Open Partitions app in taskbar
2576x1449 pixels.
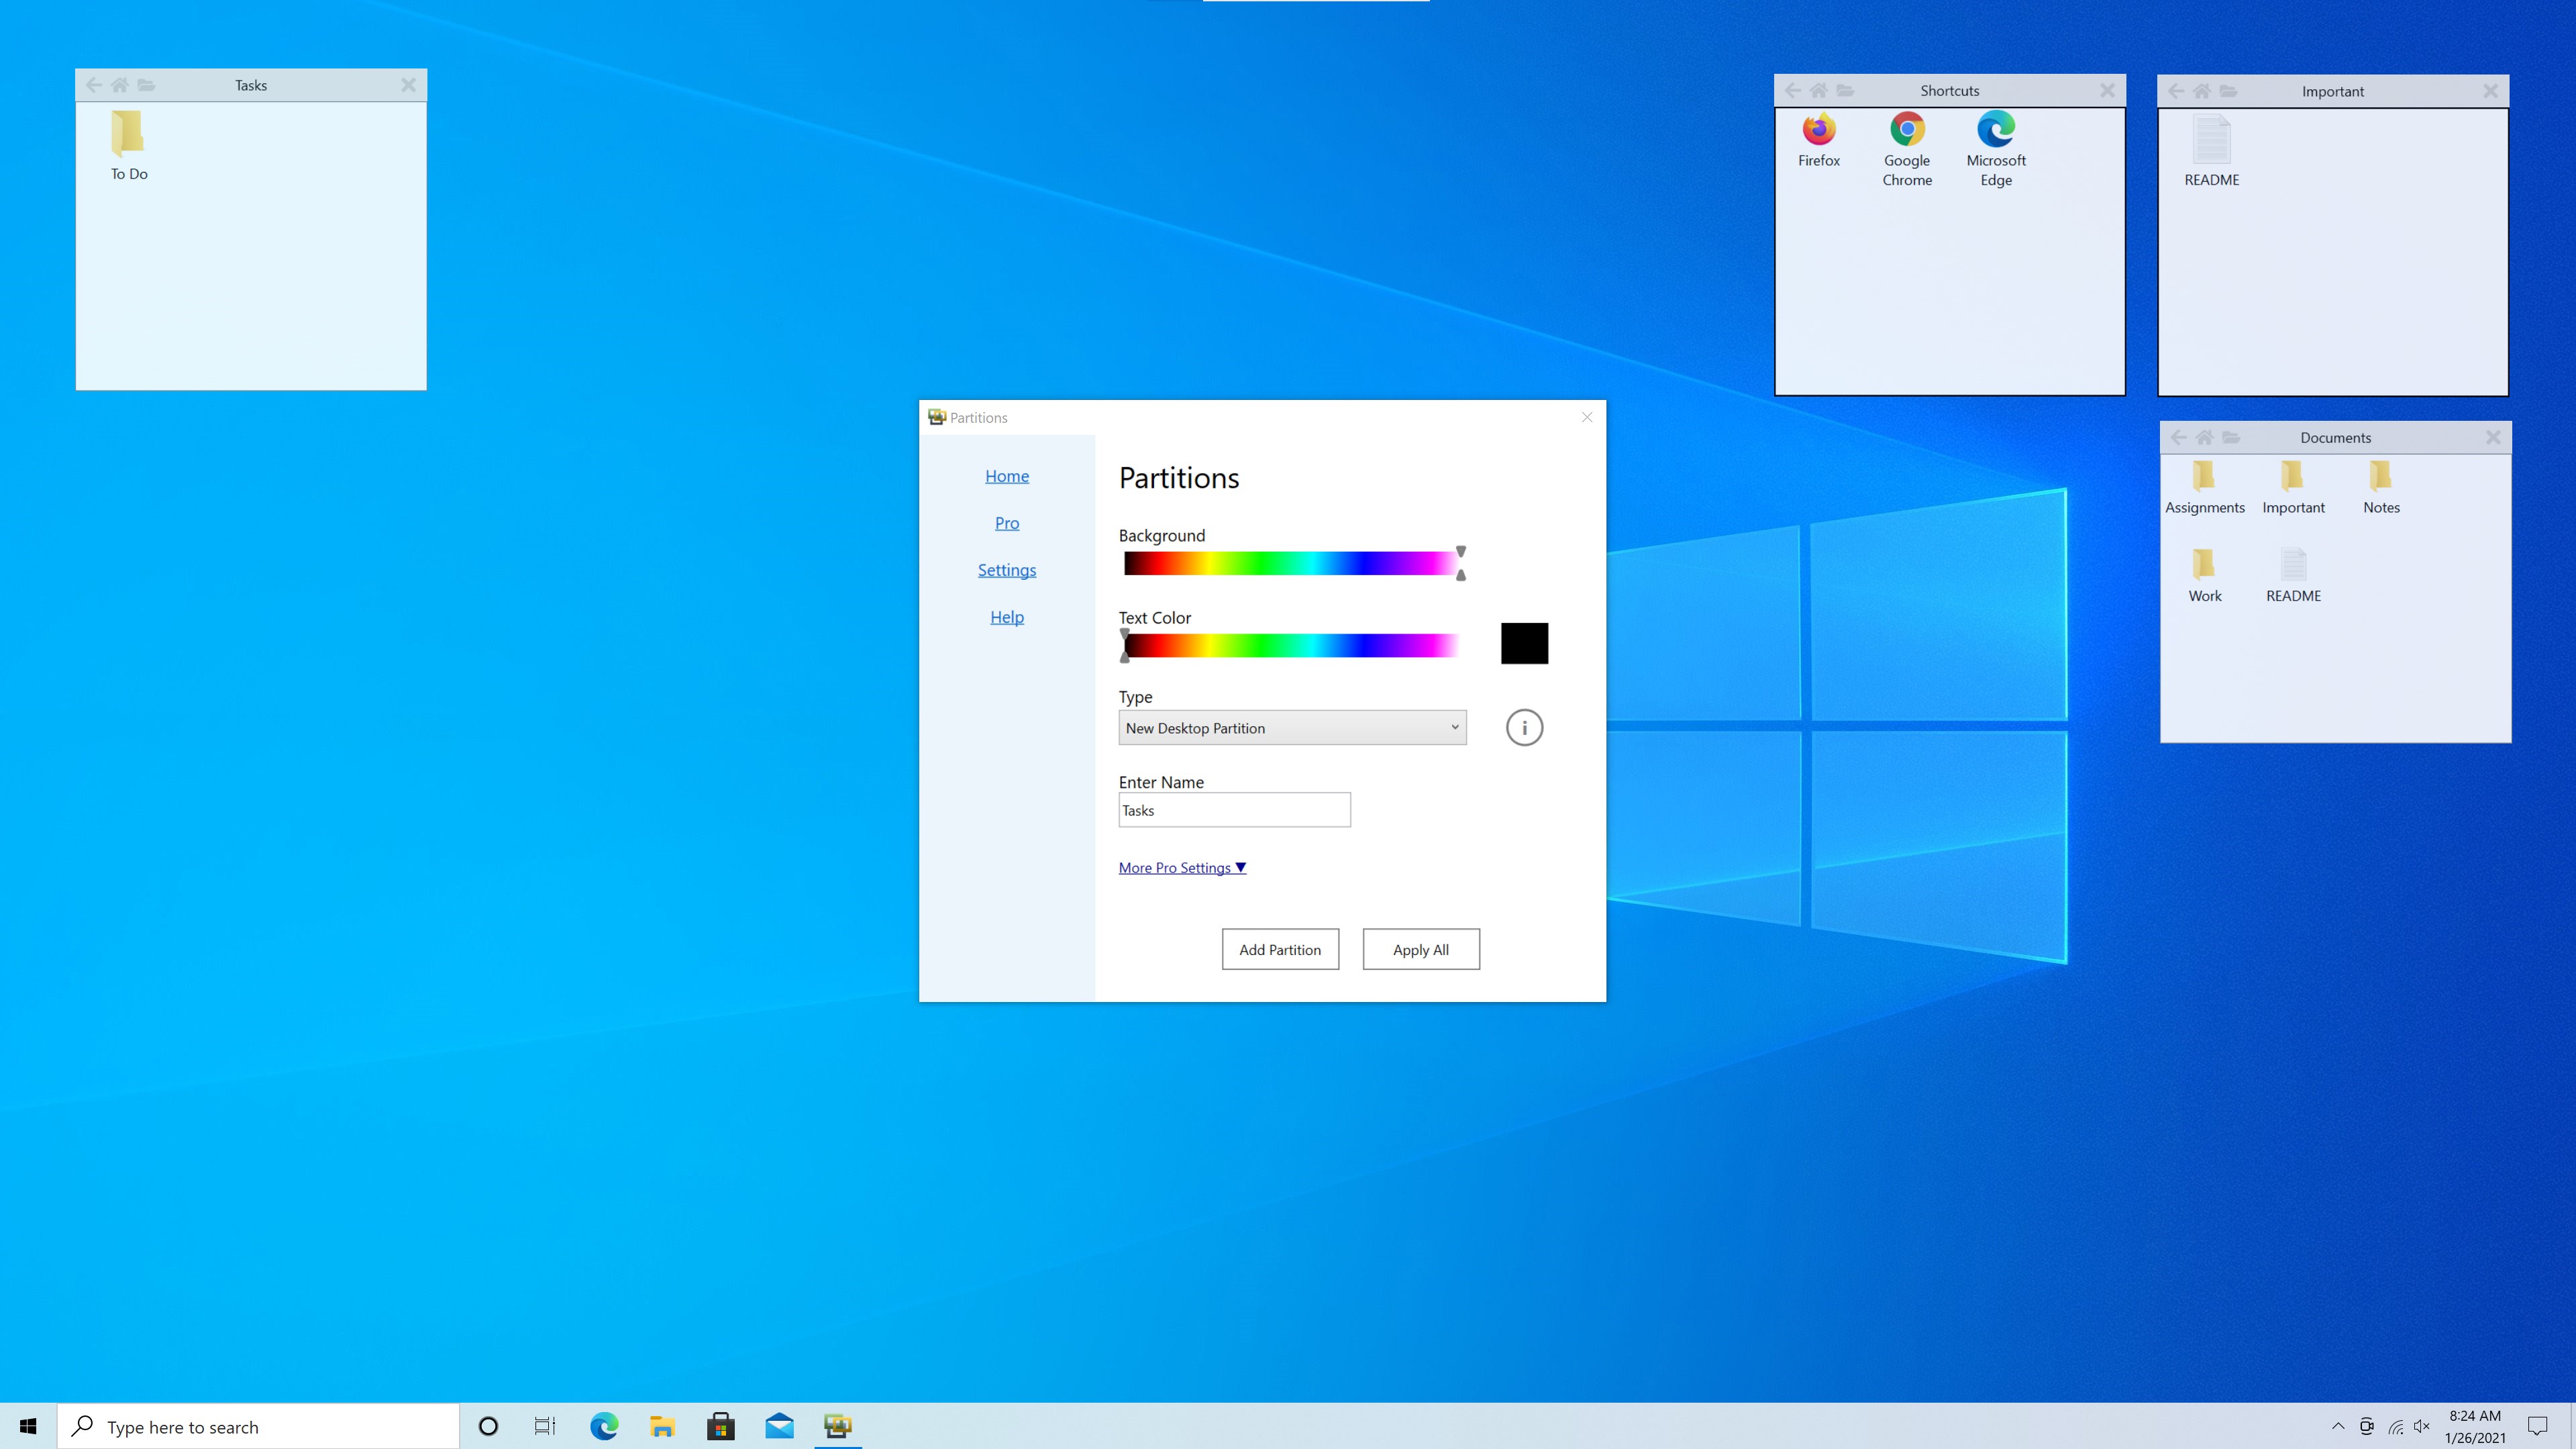click(837, 1426)
